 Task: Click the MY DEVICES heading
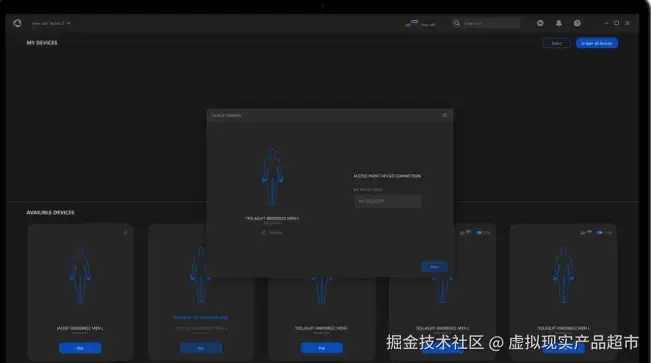pos(42,43)
